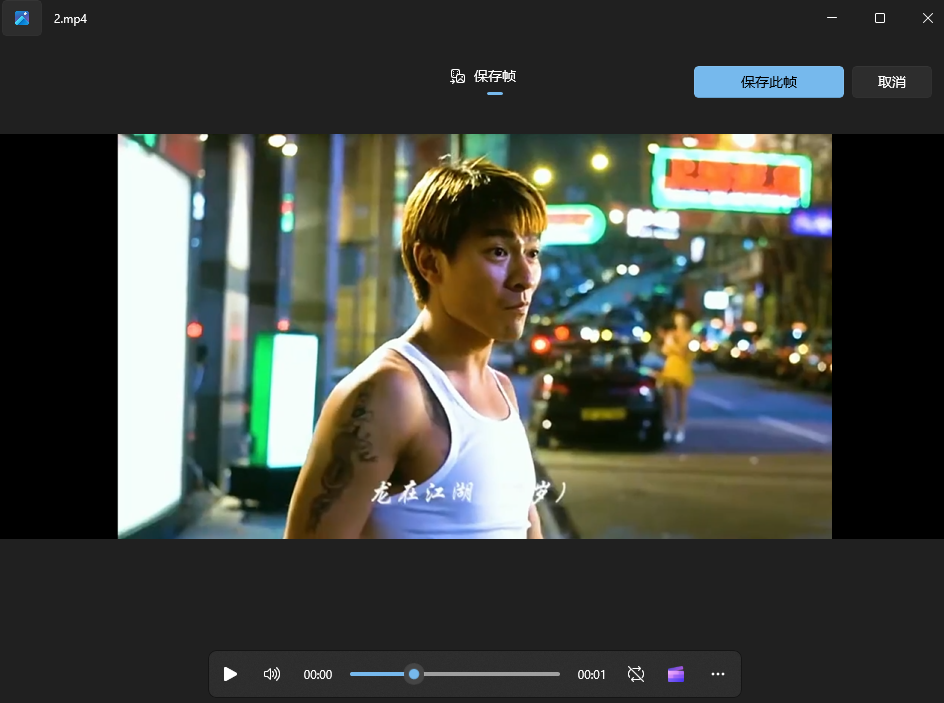This screenshot has height=703, width=944.
Task: Close the 2.mp4 window
Action: 927,18
